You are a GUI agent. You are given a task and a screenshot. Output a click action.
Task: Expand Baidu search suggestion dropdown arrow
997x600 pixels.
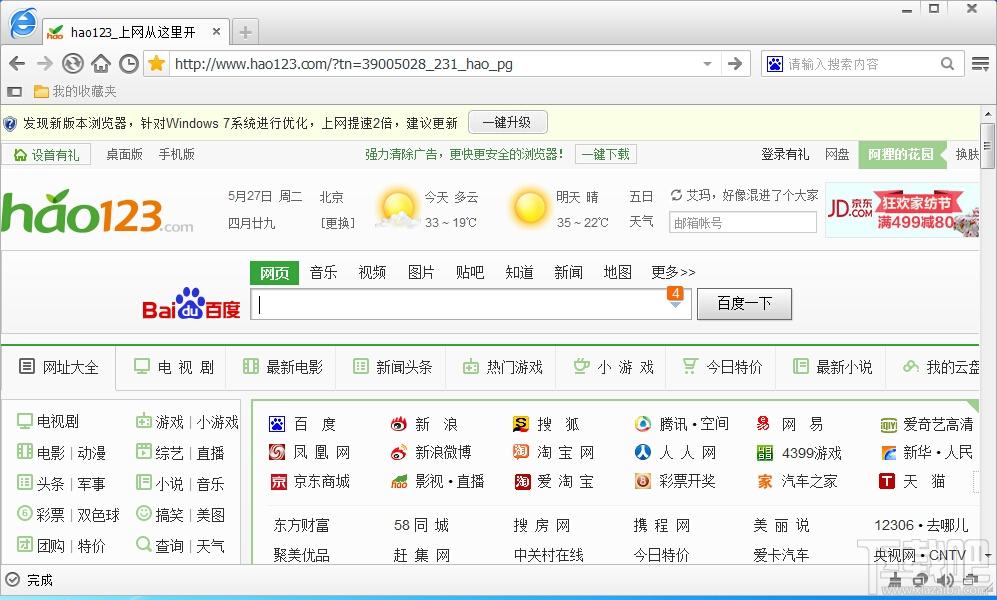click(675, 305)
